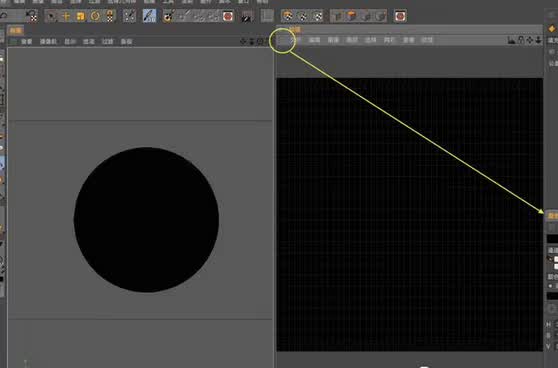Click the orange-tinted checkered sphere icon
This screenshot has width=558, height=368.
pyautogui.click(x=288, y=16)
